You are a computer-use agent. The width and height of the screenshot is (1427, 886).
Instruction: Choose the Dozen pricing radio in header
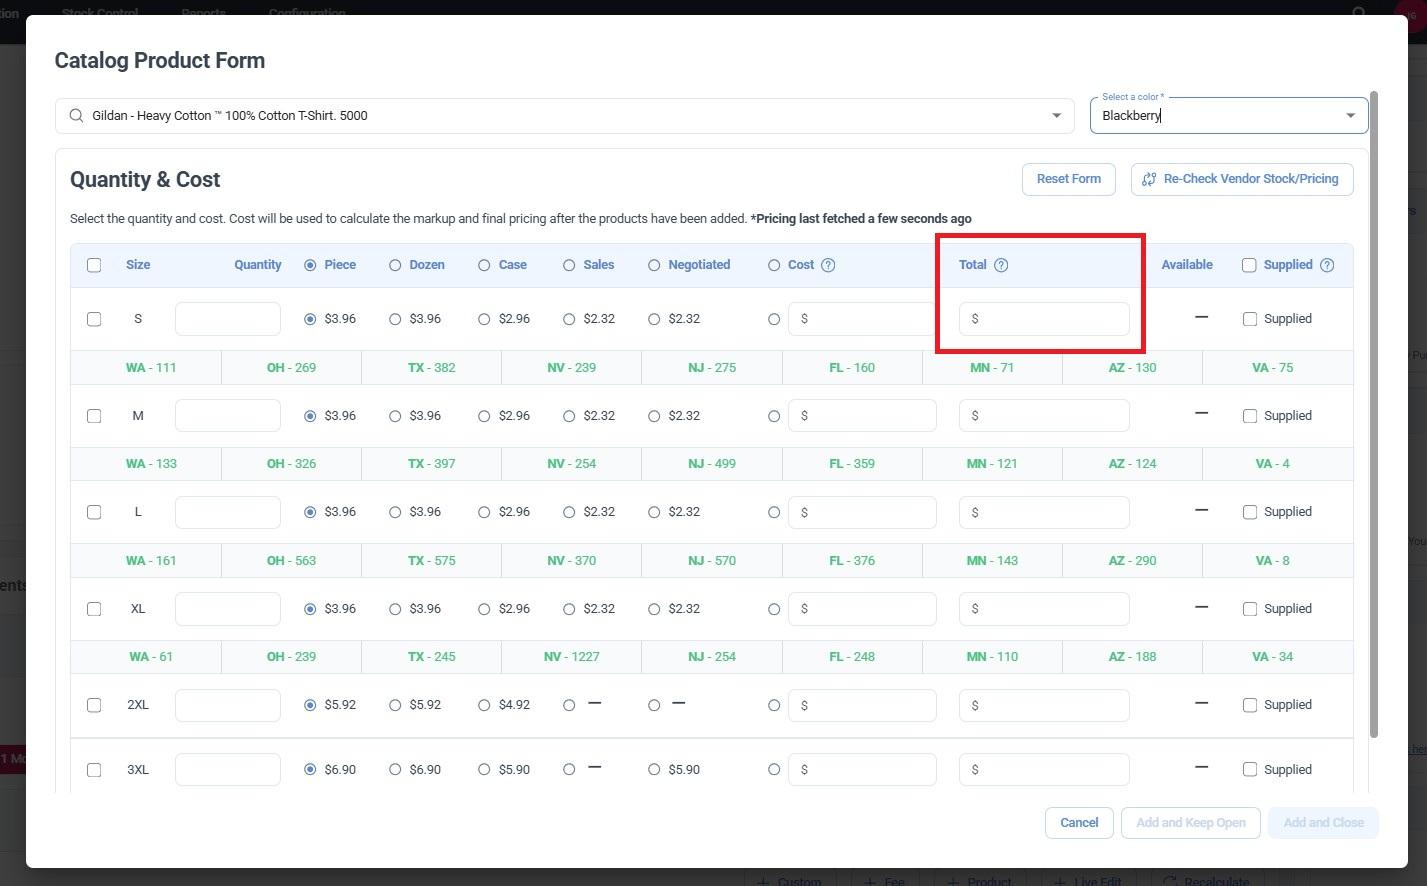395,265
